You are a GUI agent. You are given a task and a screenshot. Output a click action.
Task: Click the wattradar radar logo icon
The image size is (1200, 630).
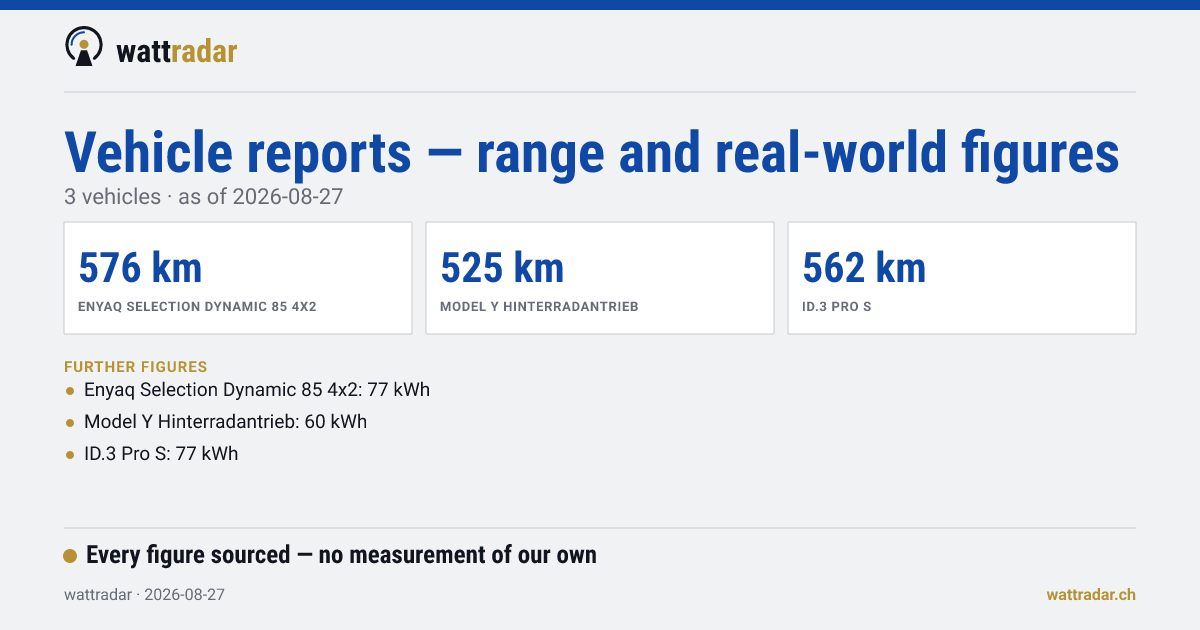[84, 46]
